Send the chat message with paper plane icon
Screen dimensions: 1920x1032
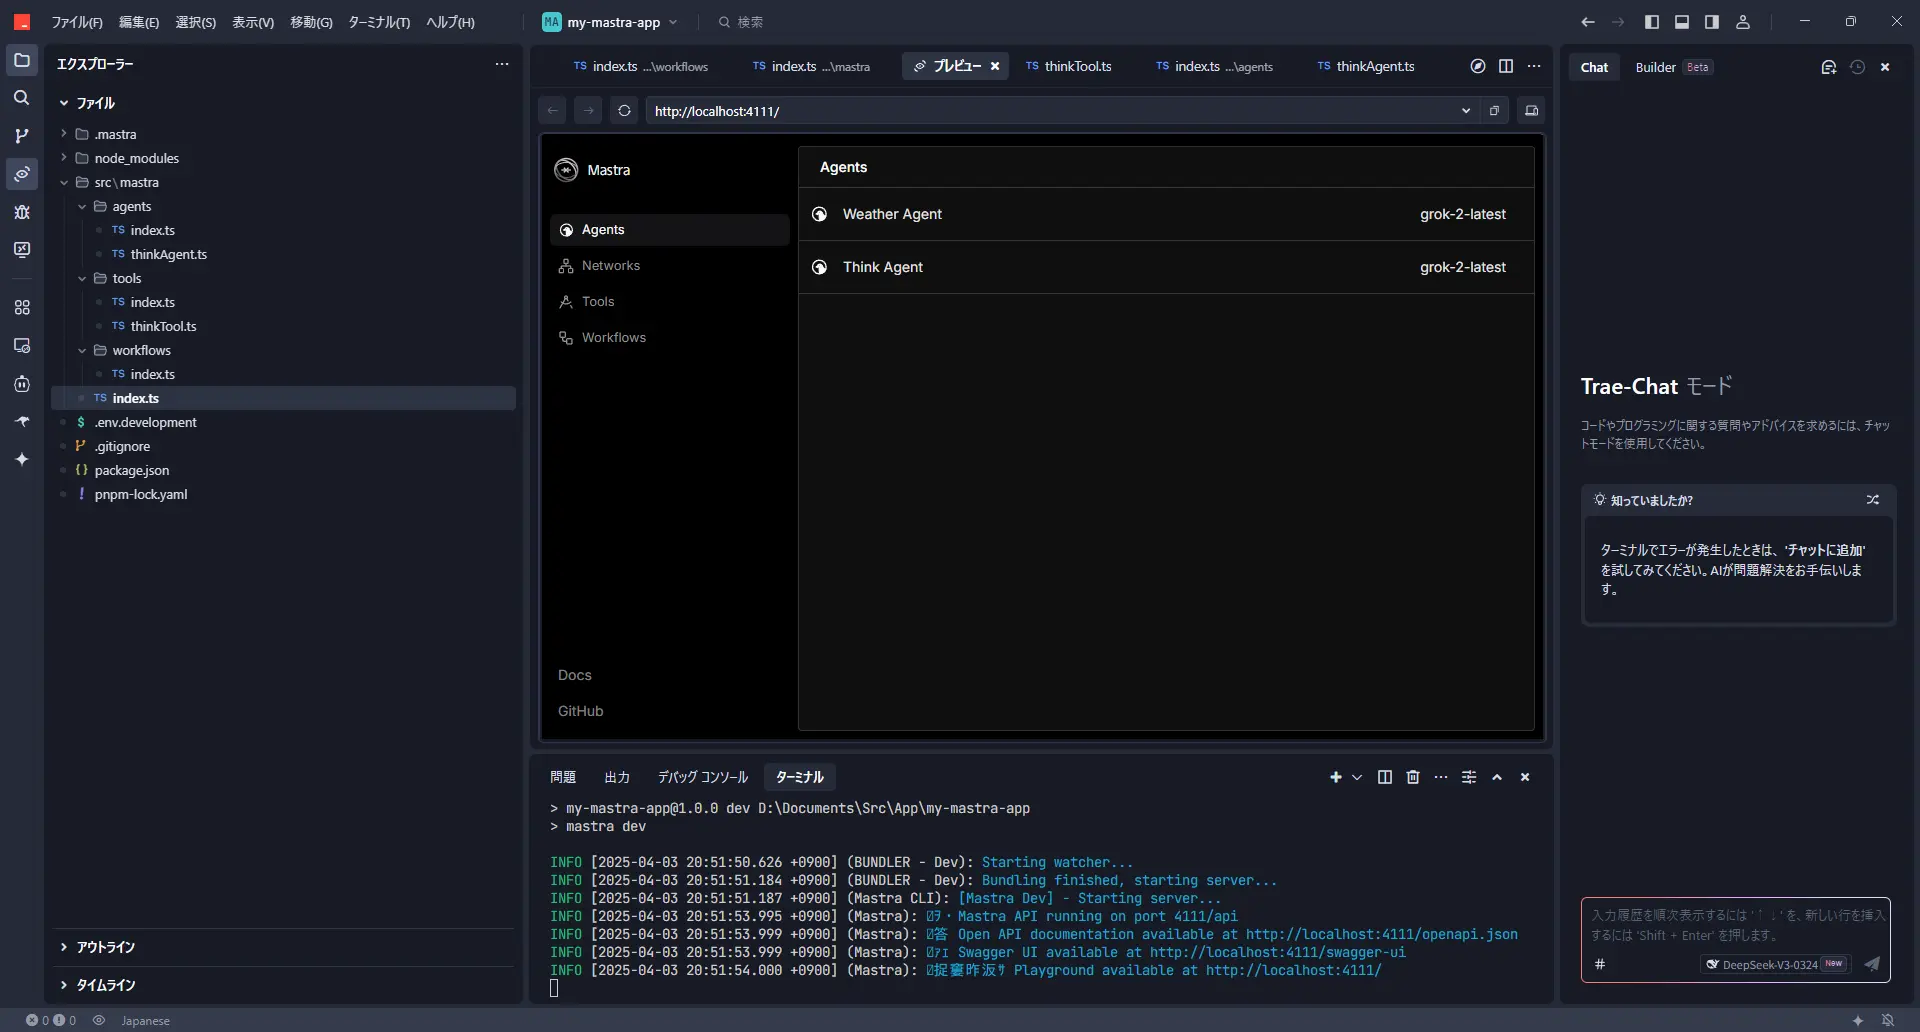pos(1872,964)
